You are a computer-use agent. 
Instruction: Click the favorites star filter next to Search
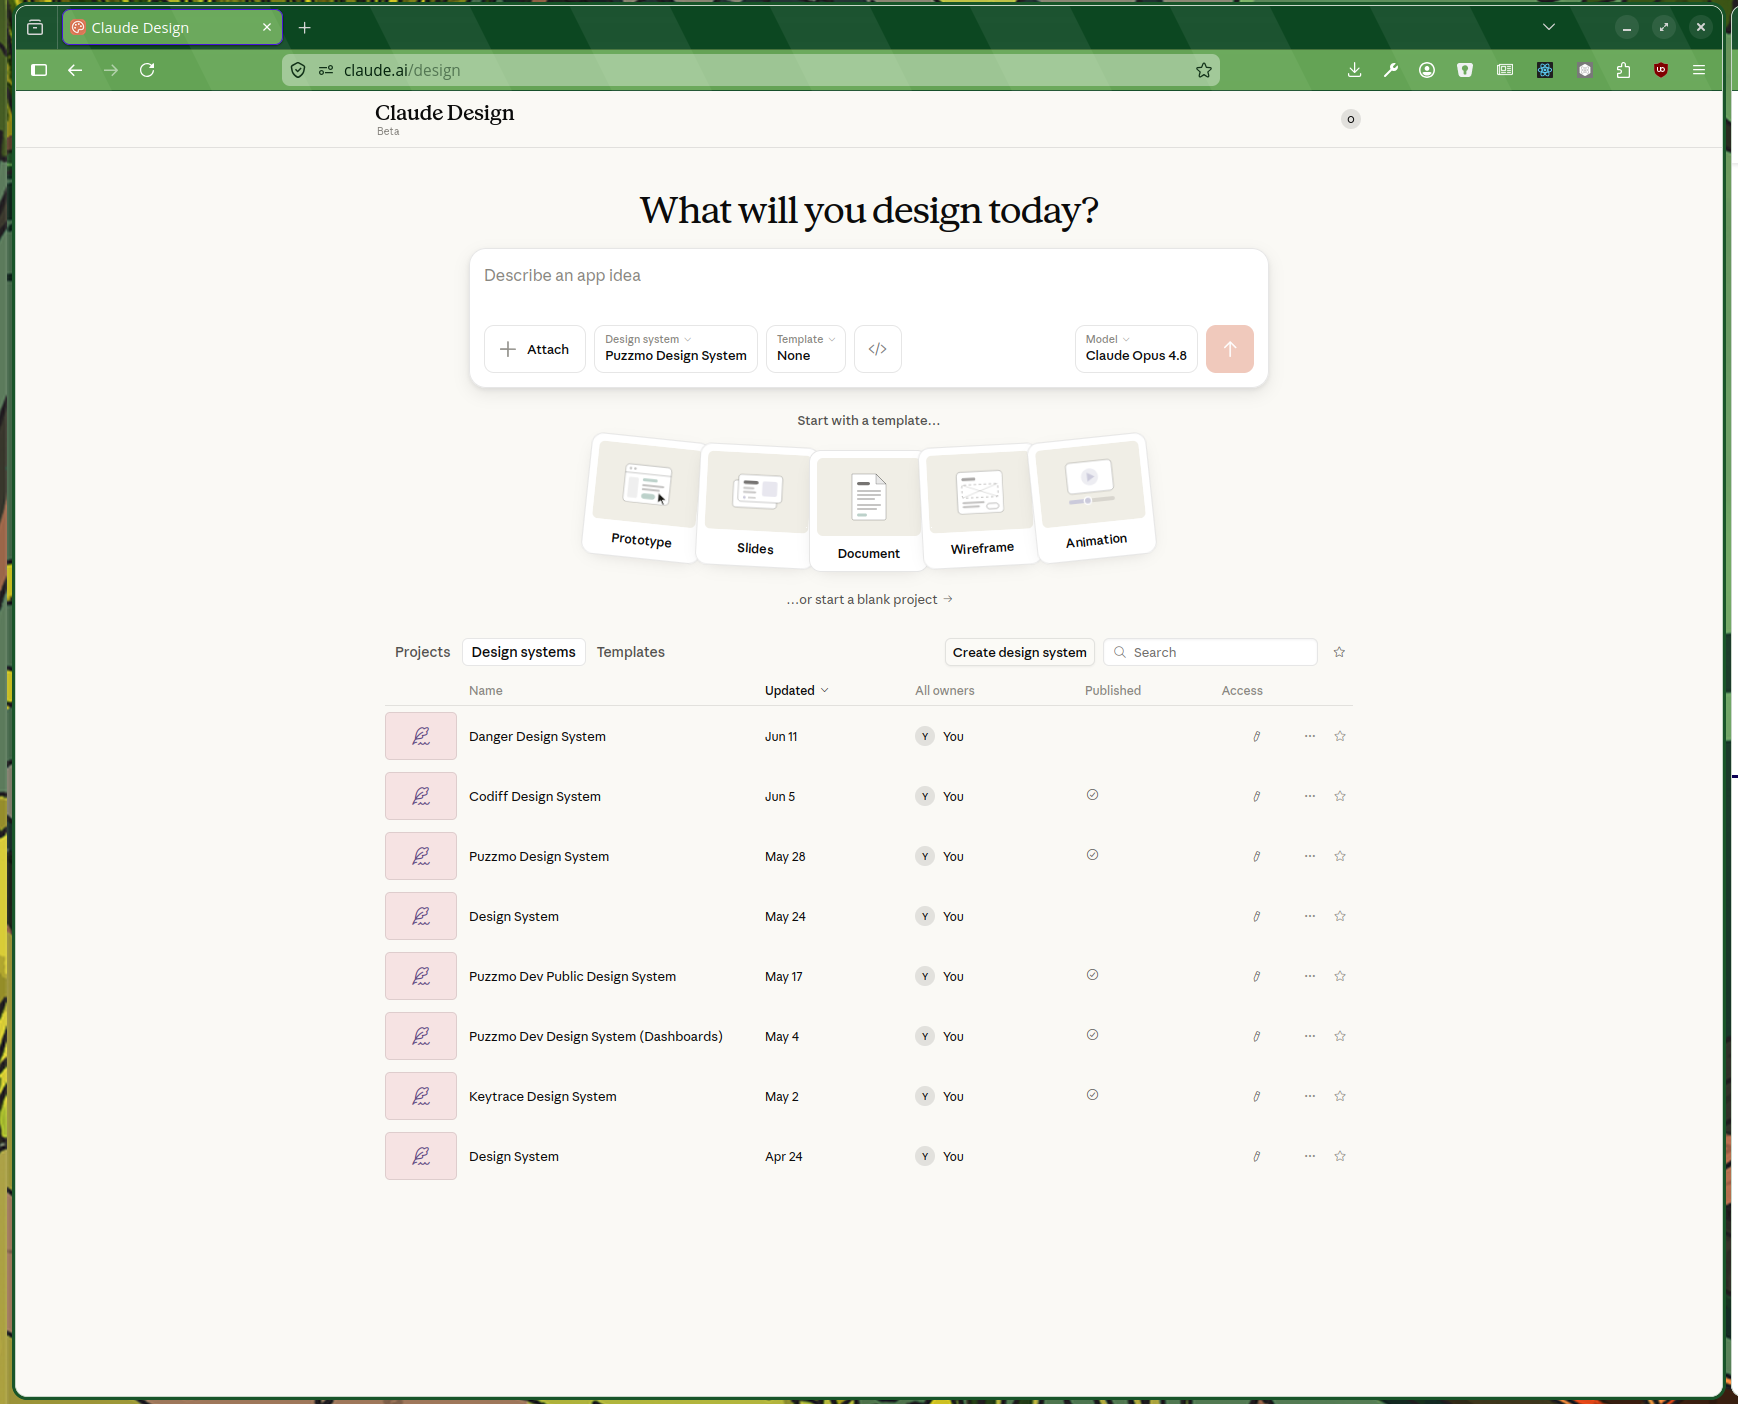1339,652
